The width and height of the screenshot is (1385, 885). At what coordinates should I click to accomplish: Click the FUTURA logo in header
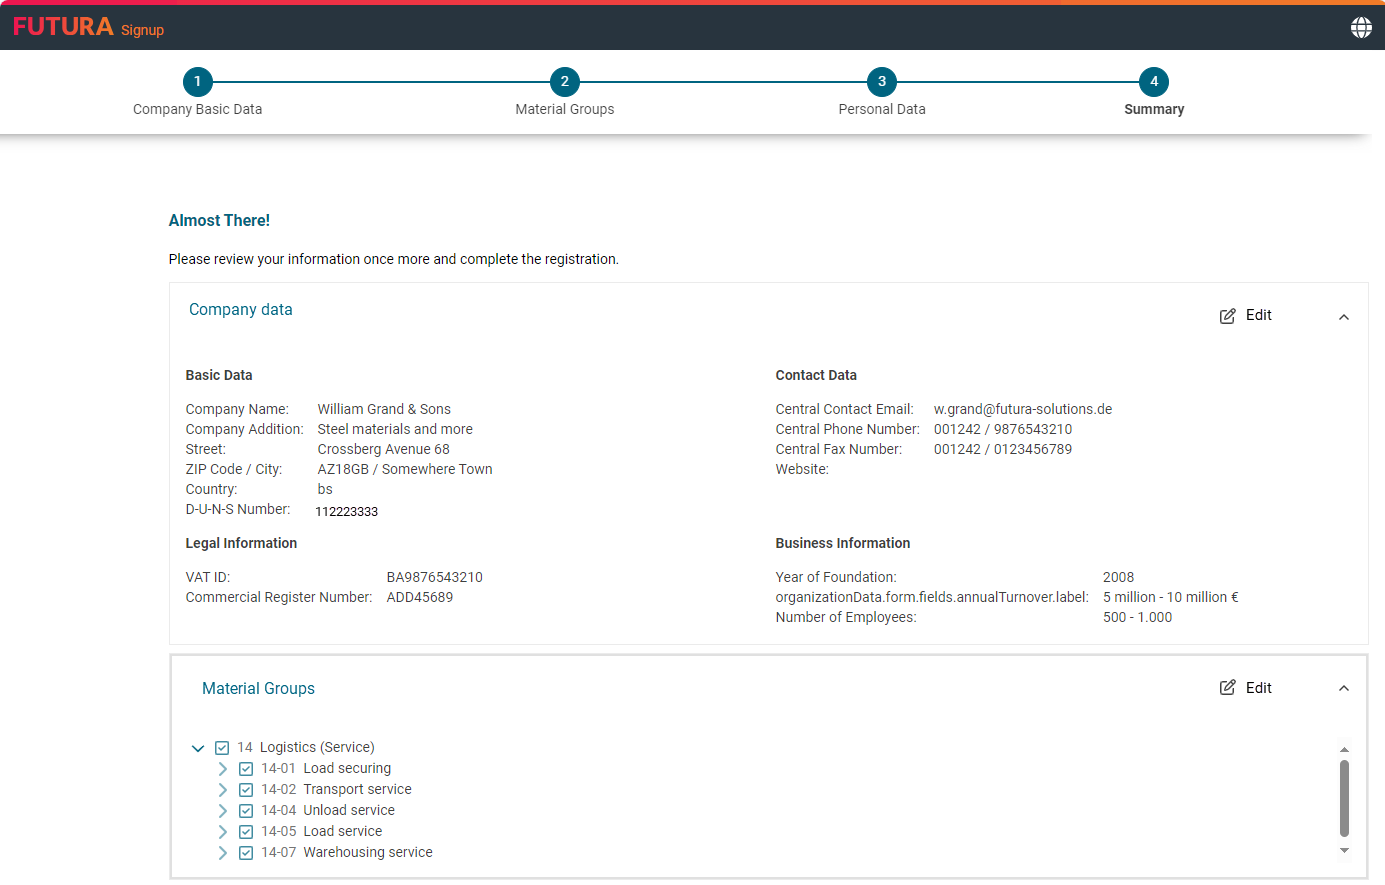tap(63, 27)
